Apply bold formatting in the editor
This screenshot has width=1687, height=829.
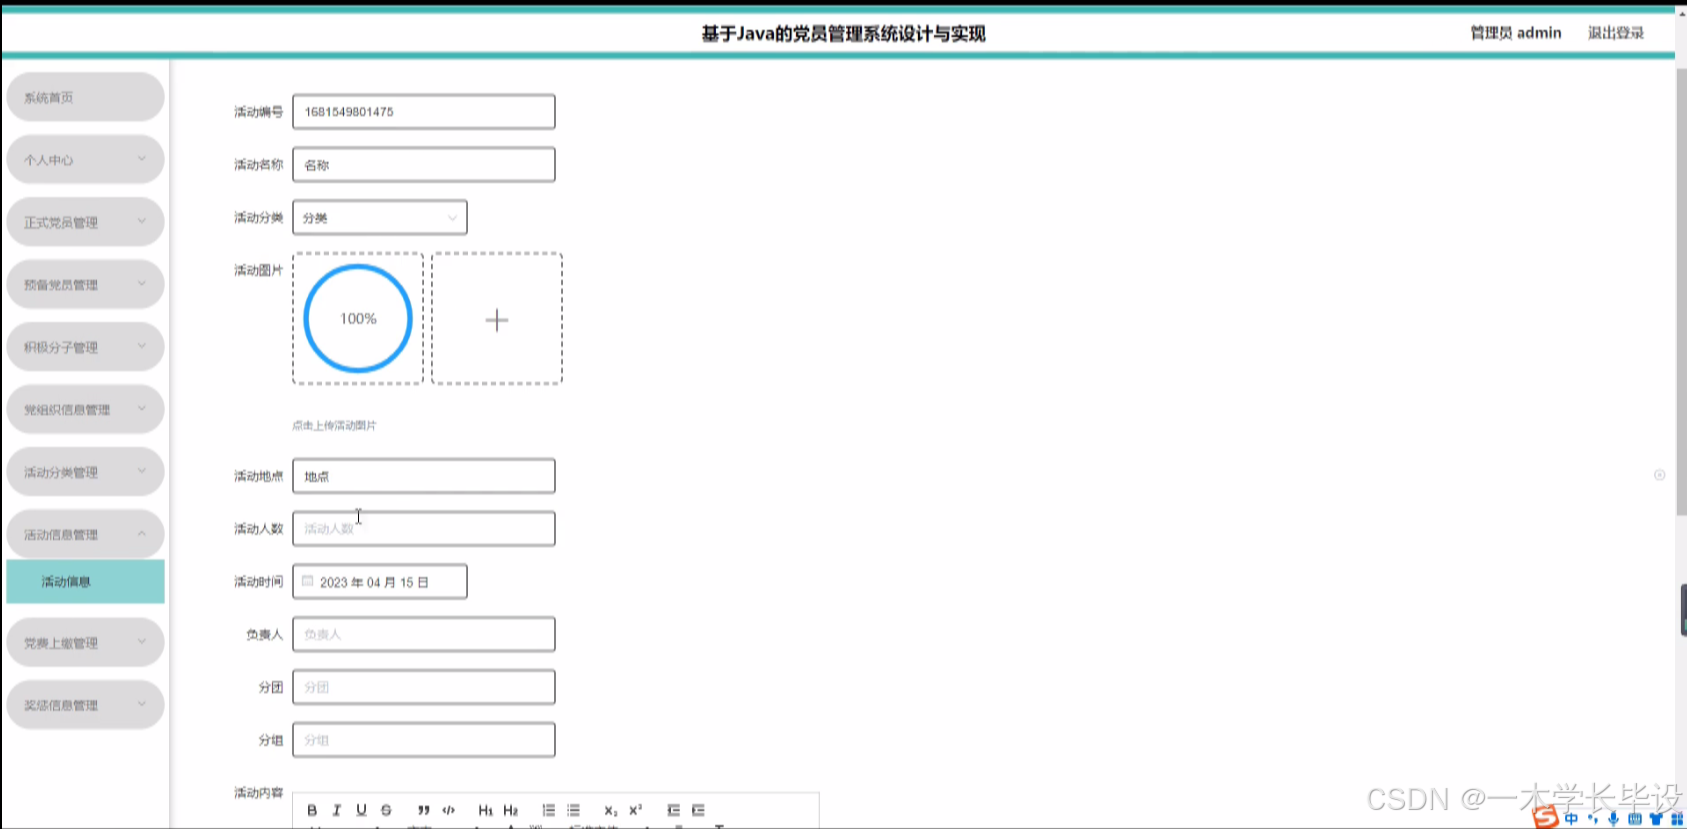312,810
